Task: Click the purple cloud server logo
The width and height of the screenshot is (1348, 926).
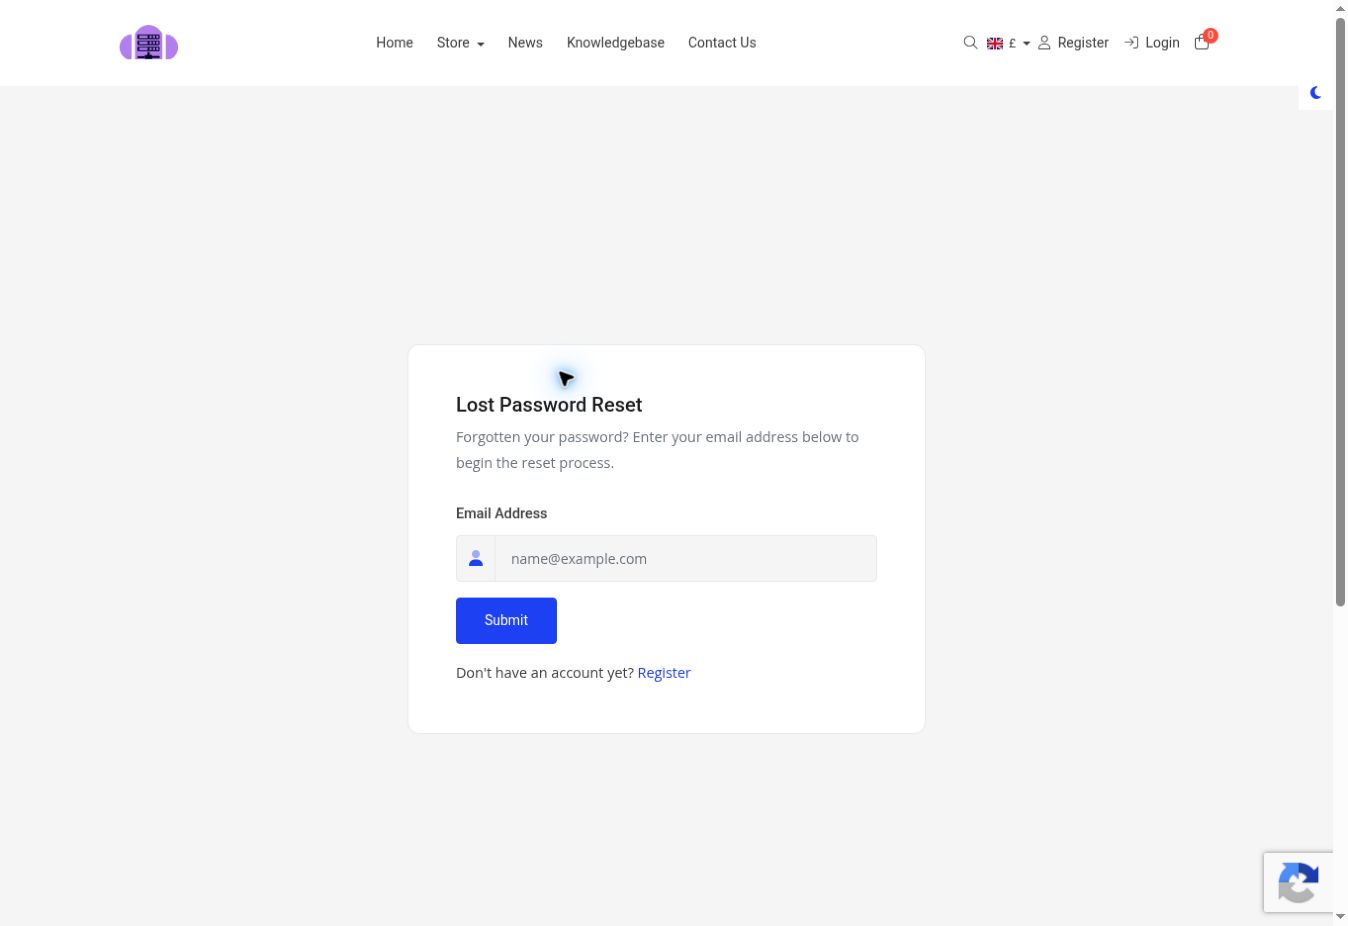Action: 149,43
